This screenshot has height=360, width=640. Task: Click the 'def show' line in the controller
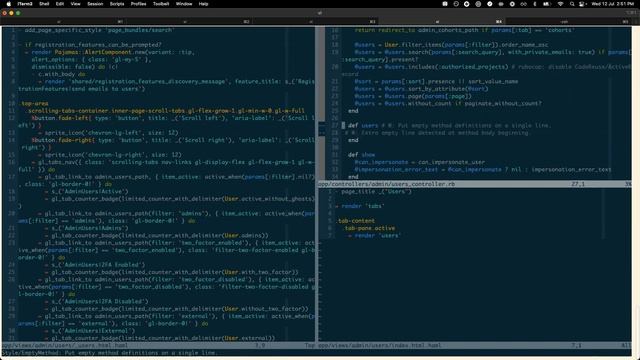point(361,155)
